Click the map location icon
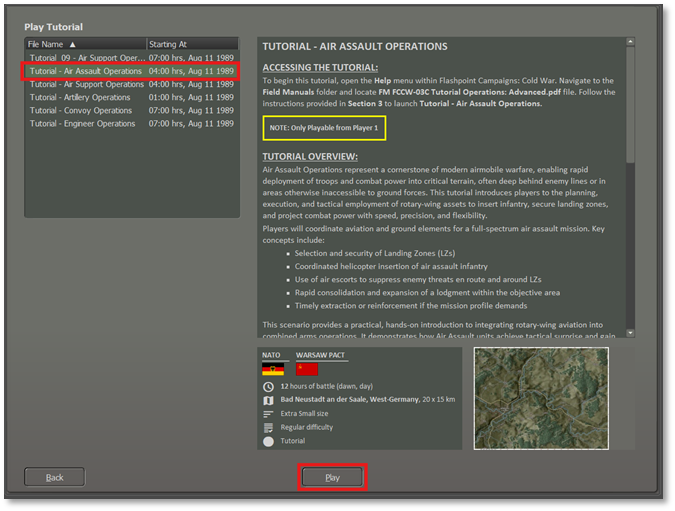 pos(268,400)
